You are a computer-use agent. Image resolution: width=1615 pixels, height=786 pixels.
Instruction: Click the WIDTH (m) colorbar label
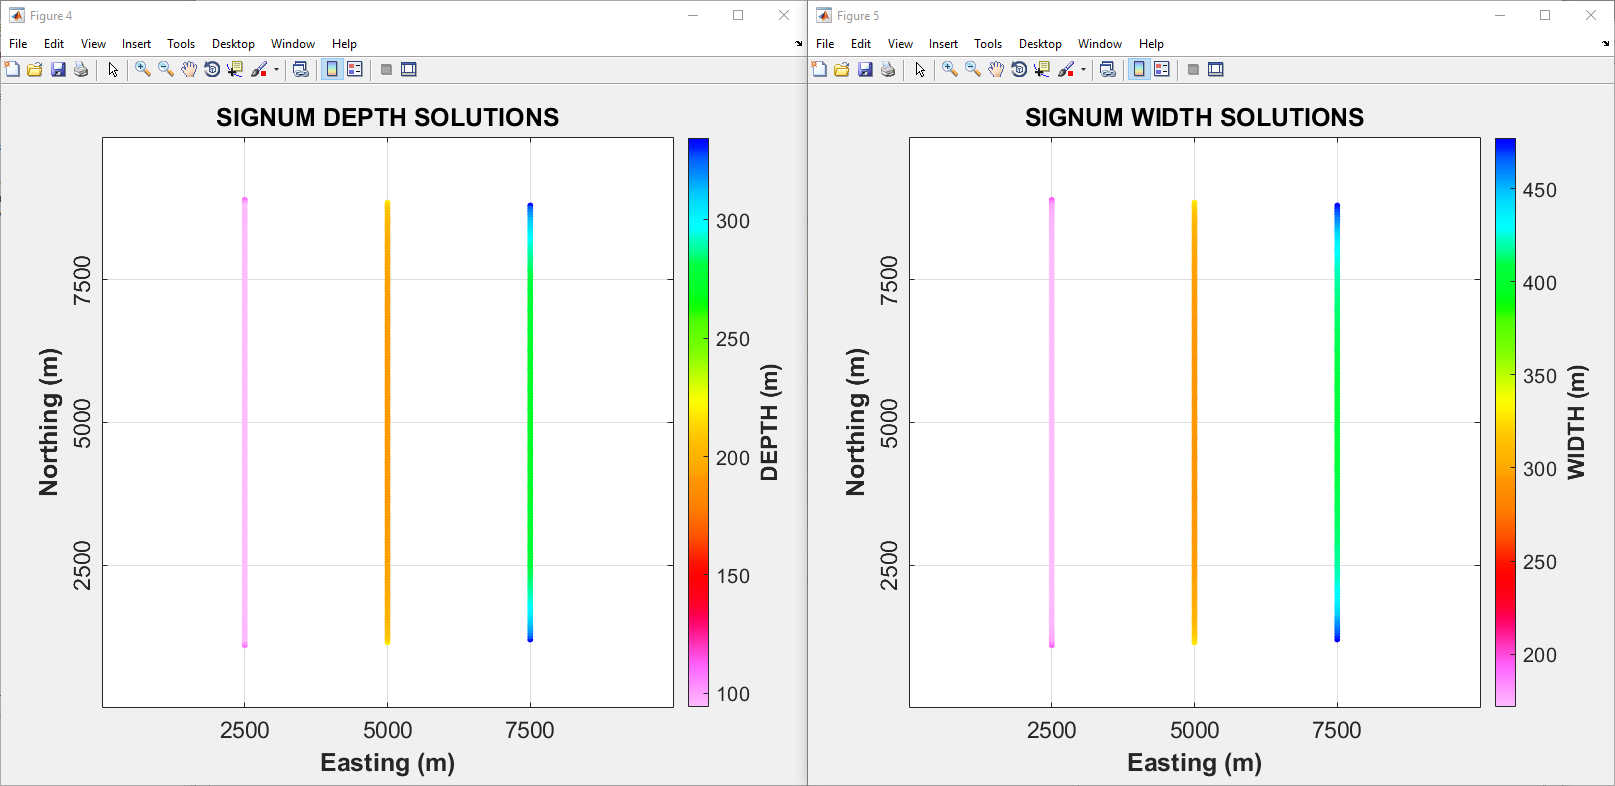1576,422
